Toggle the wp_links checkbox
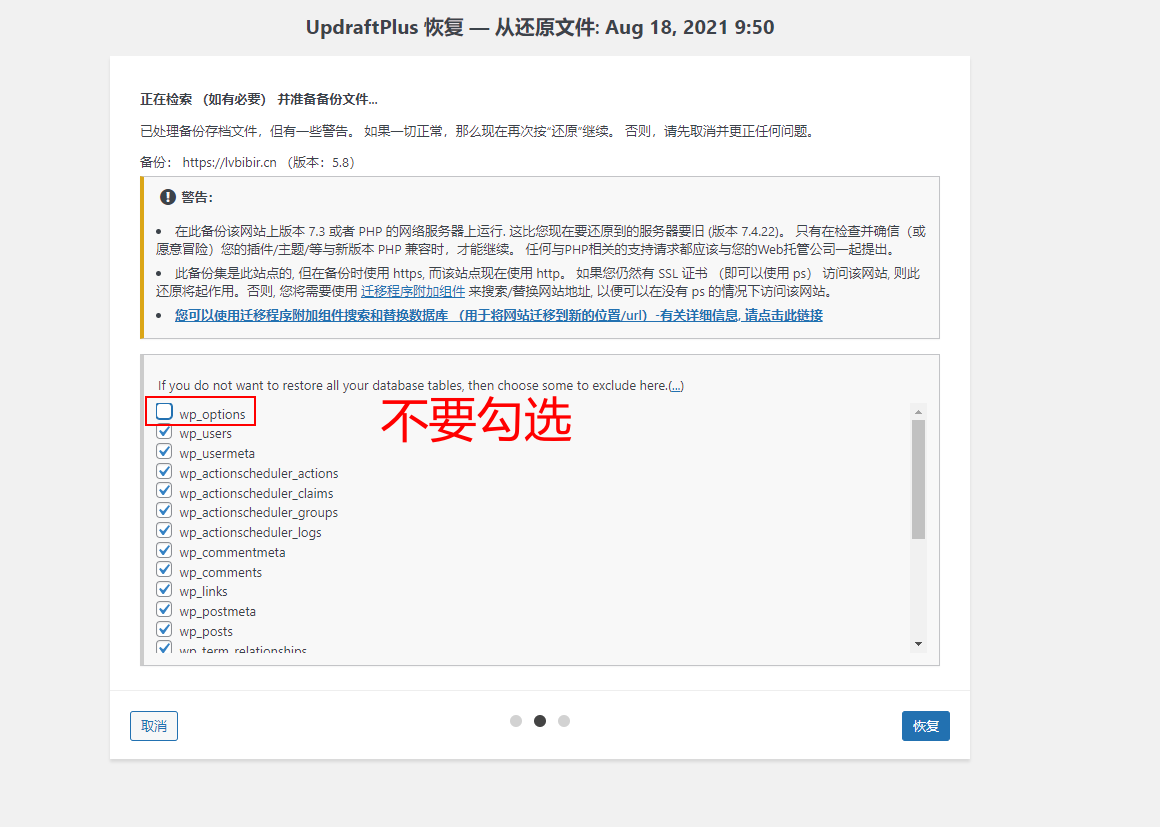 [x=164, y=590]
